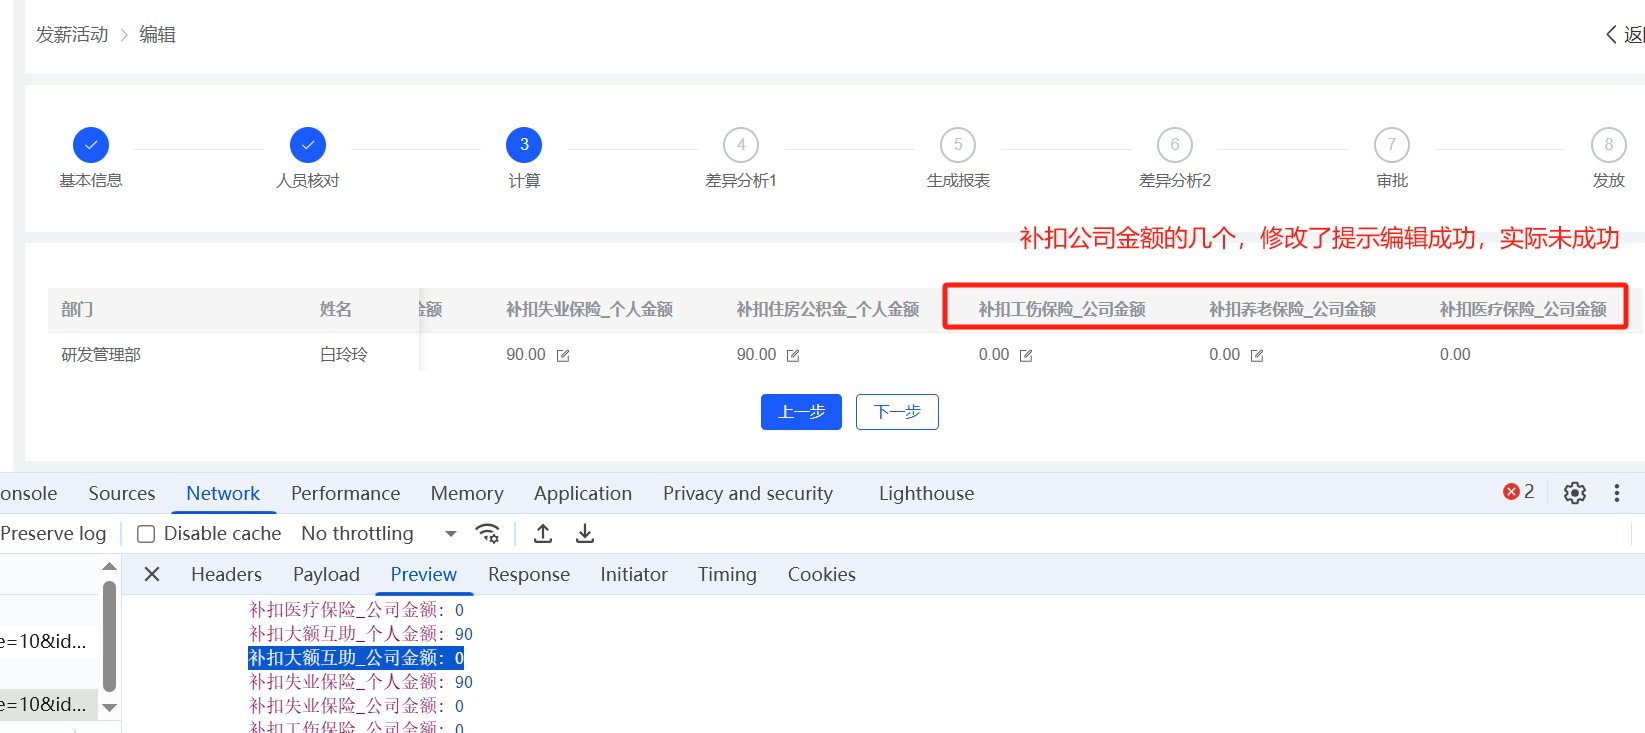
Task: Click edit icon beside 补扣工伤保险_公司金额 value 0.00
Action: pos(1026,356)
